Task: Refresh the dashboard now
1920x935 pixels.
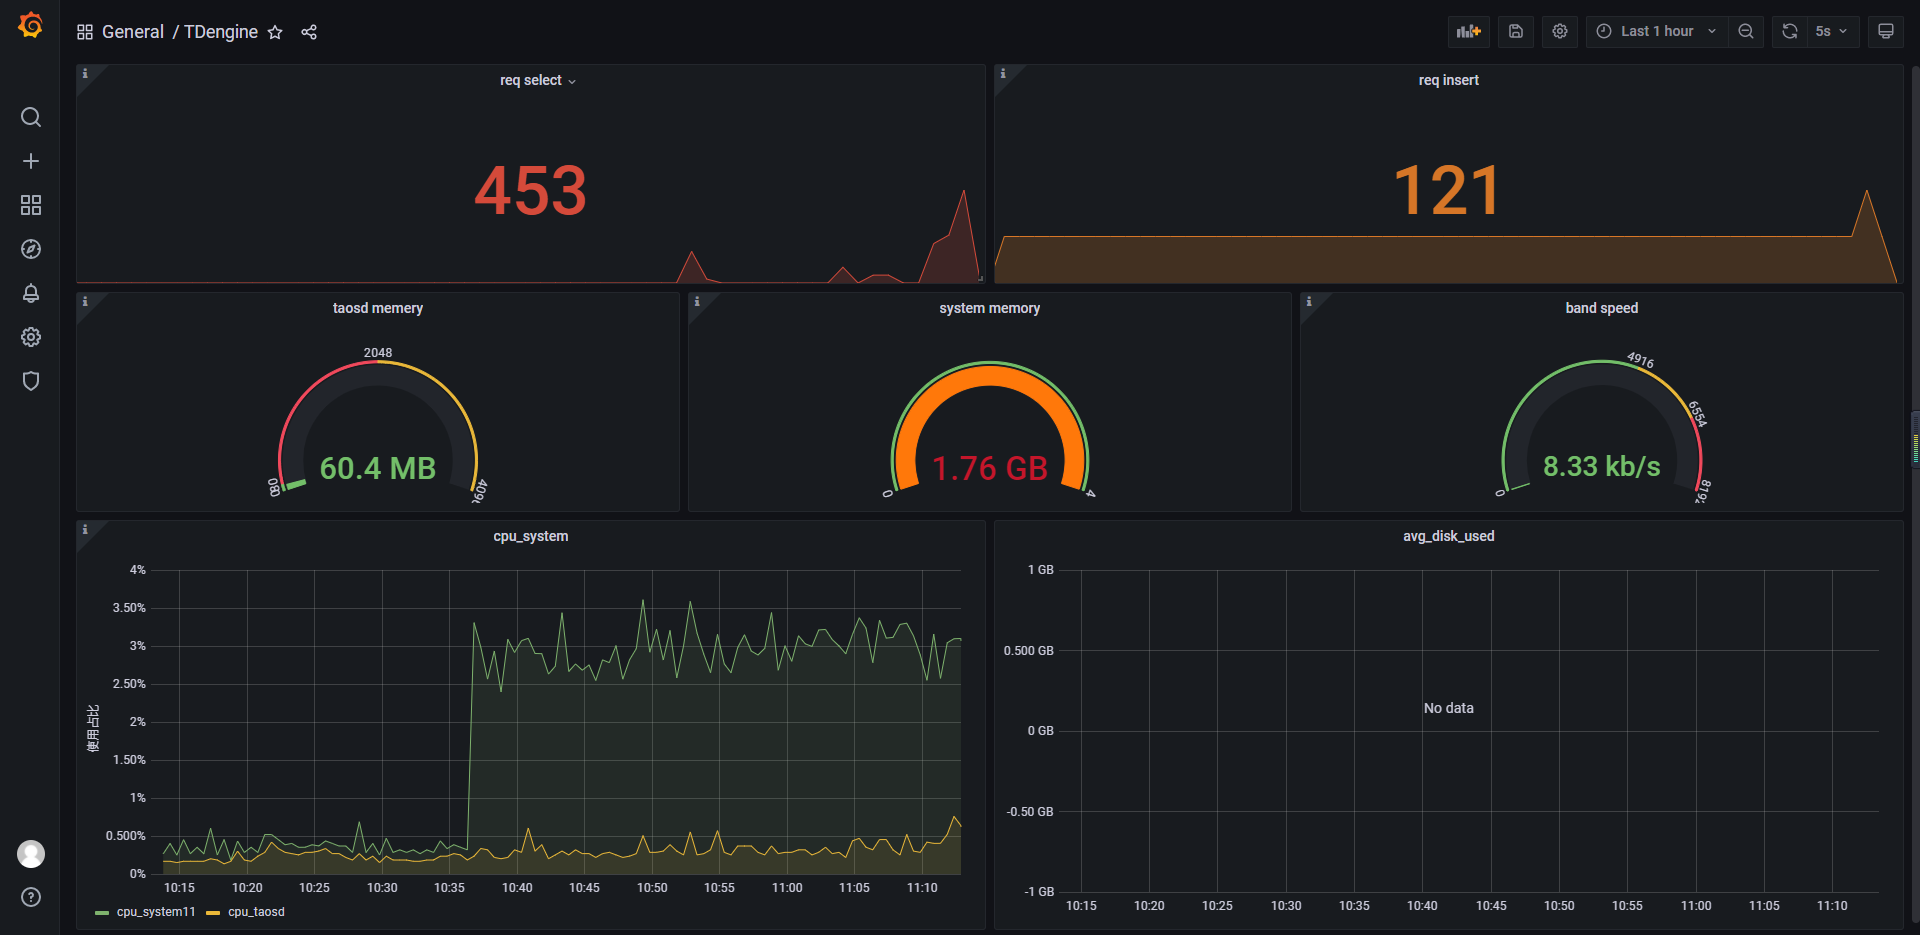Action: (x=1790, y=31)
